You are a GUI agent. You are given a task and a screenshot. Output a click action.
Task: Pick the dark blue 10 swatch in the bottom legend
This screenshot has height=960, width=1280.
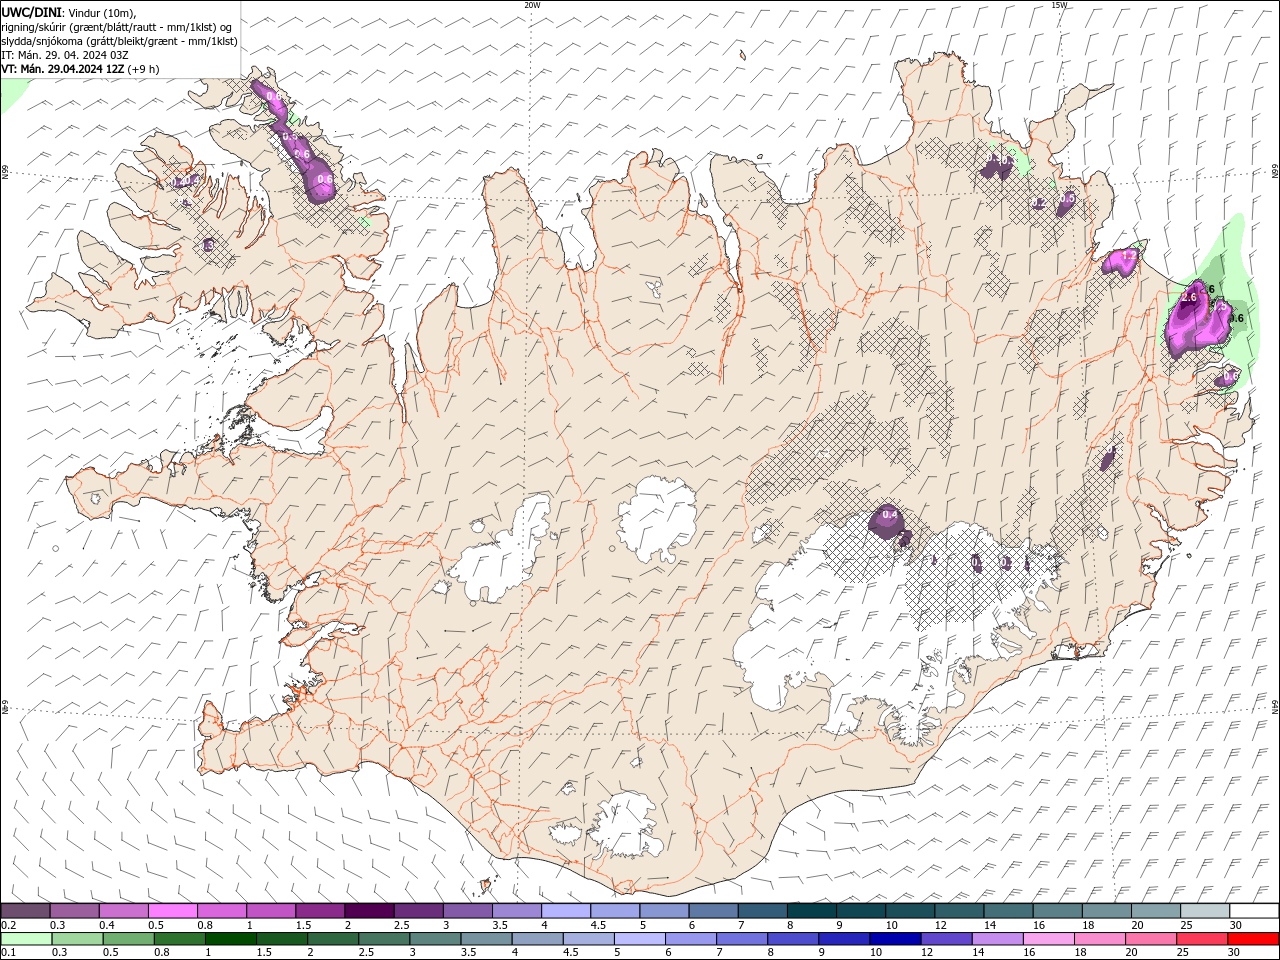coord(894,939)
